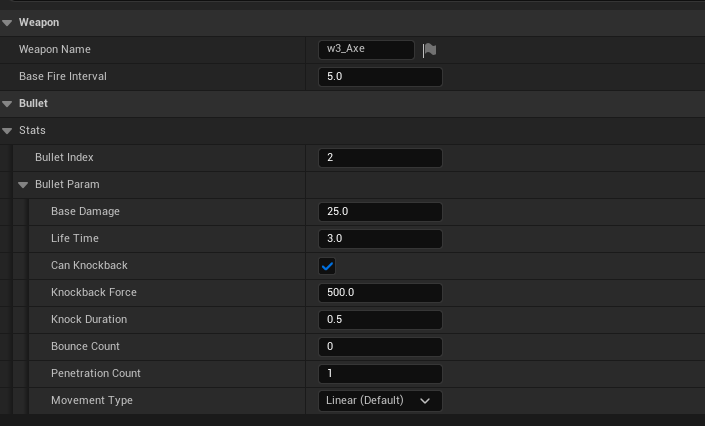
Task: Edit the Base Damage value 25.0
Action: (380, 211)
